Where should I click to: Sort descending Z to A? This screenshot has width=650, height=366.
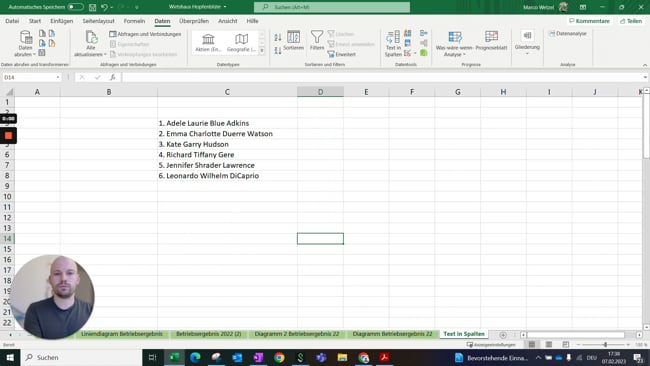coord(278,51)
